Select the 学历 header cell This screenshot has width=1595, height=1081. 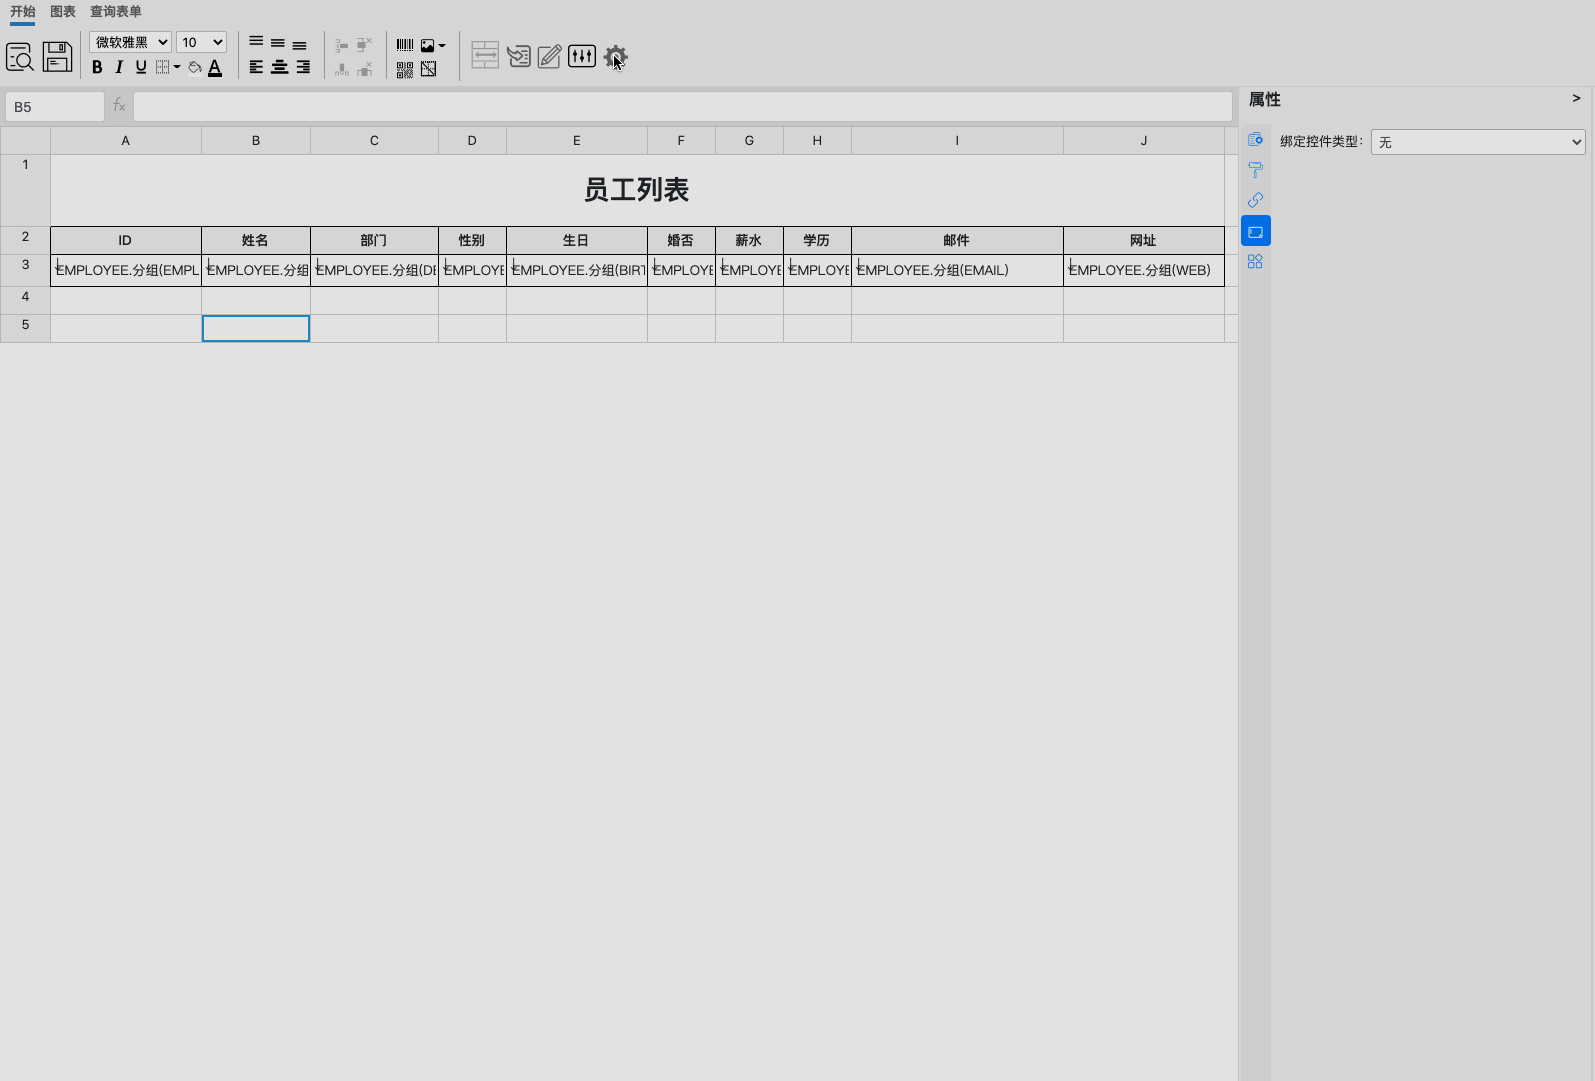(817, 241)
